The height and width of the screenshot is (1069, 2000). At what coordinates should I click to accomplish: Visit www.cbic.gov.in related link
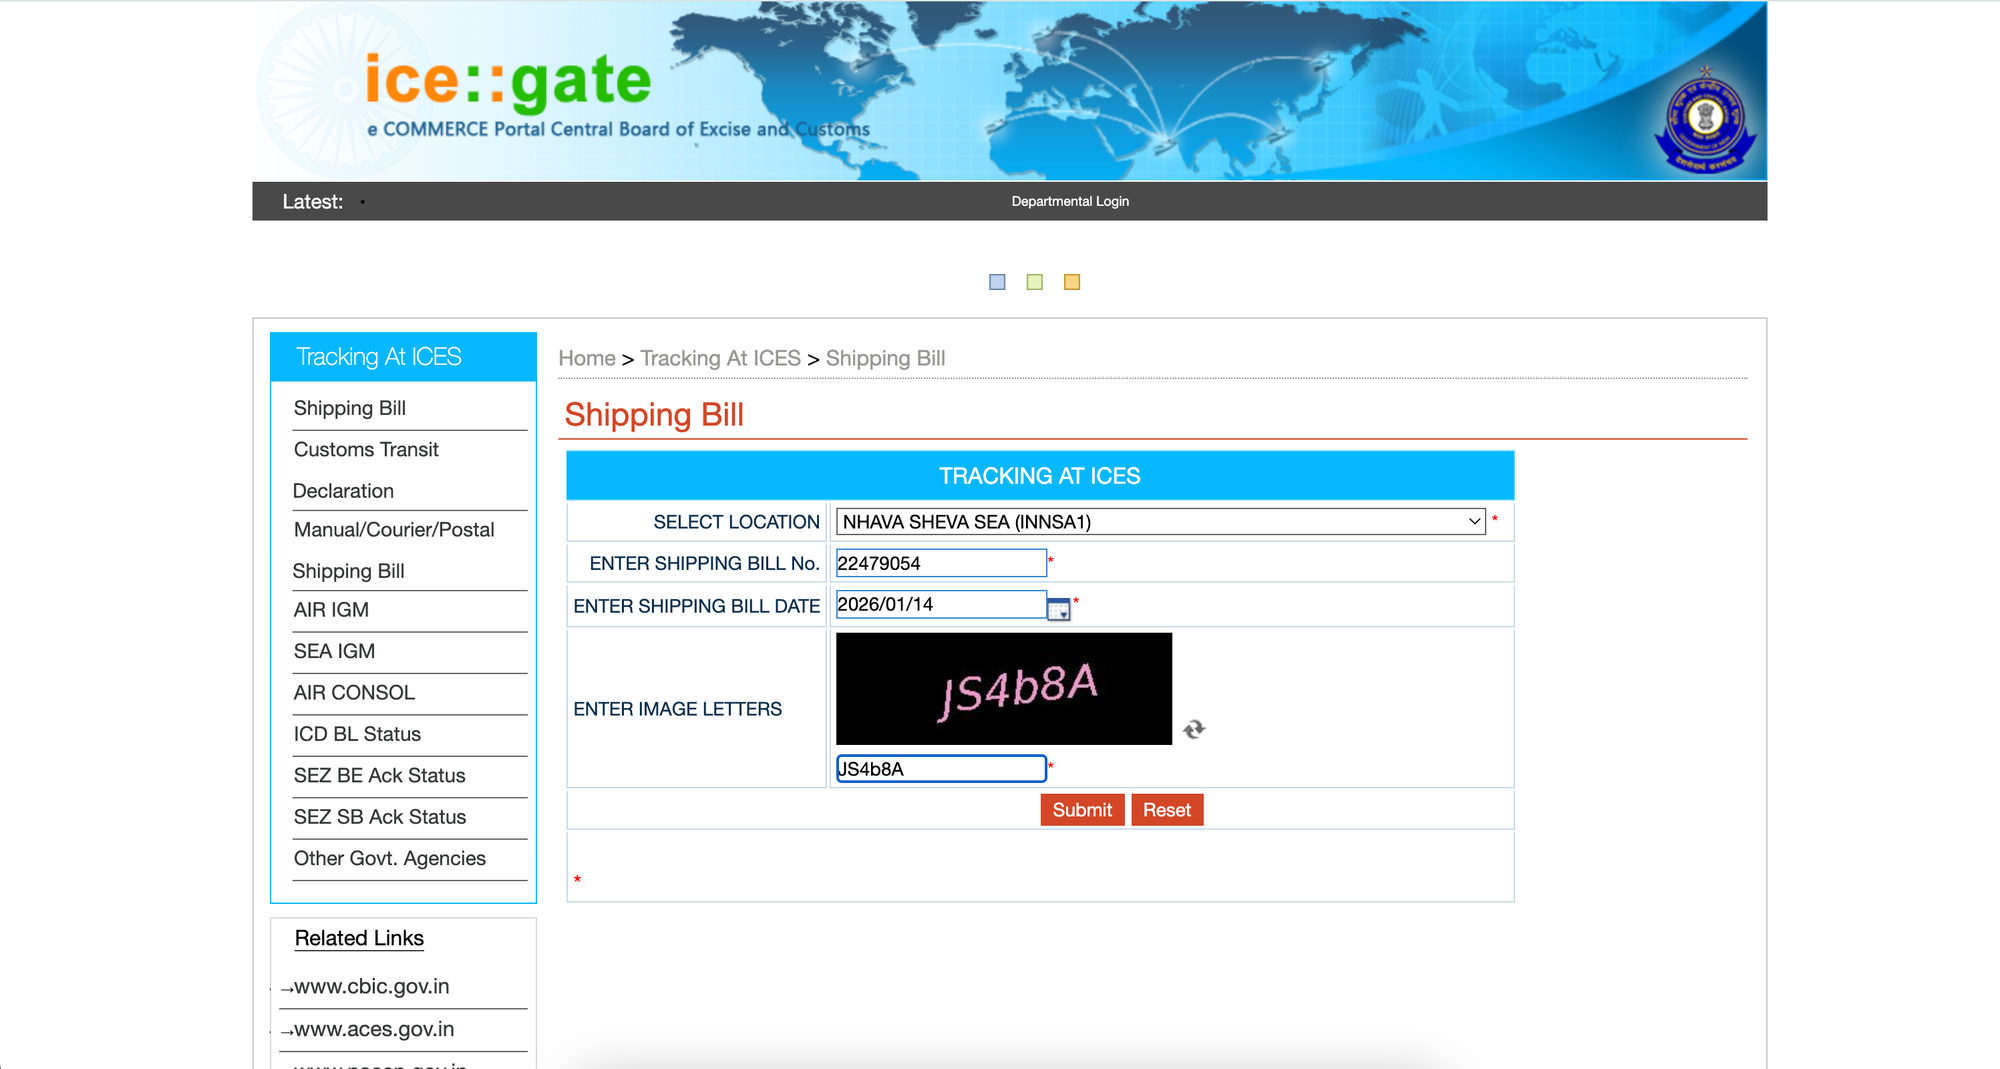(372, 987)
